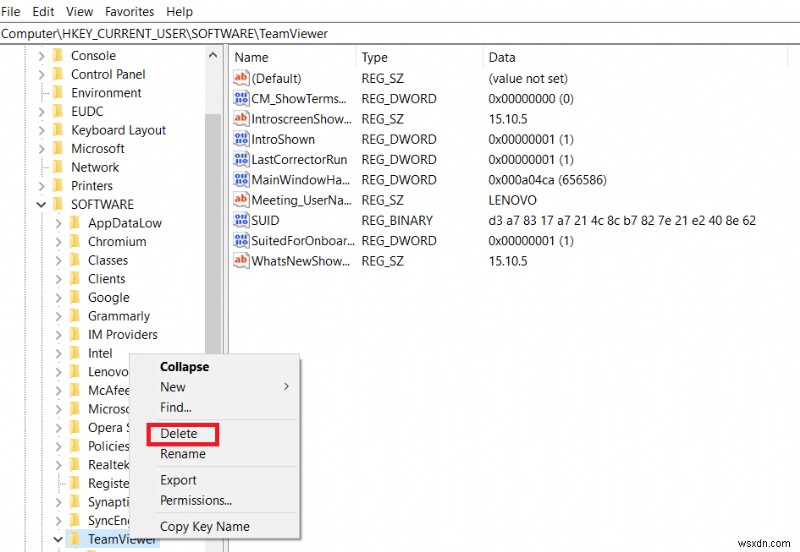Expand the AppDataLow key
The width and height of the screenshot is (800, 552).
pos(58,223)
